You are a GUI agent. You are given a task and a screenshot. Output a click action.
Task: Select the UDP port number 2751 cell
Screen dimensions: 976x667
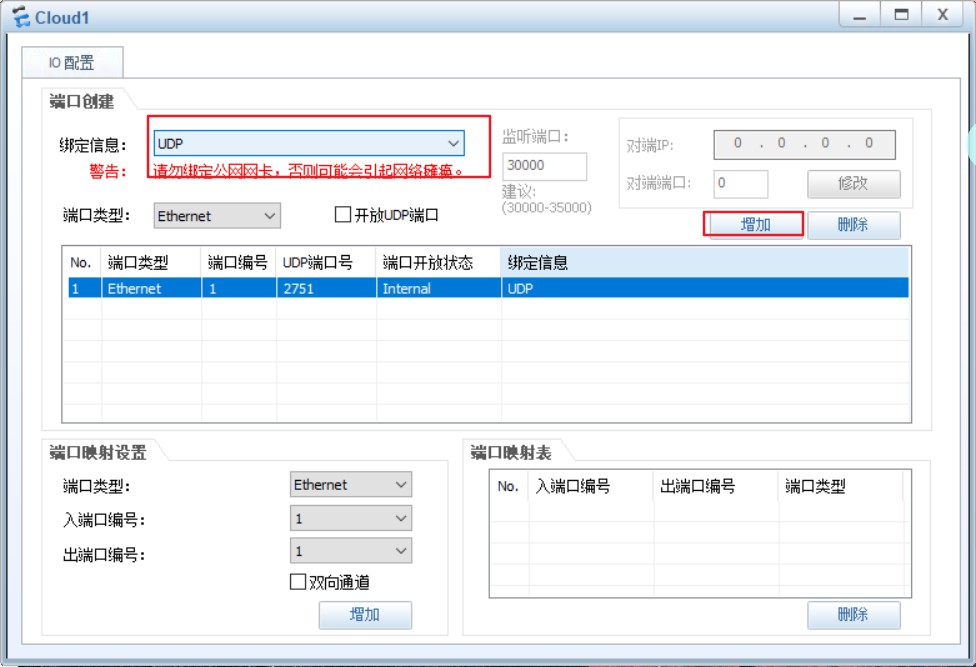point(326,288)
